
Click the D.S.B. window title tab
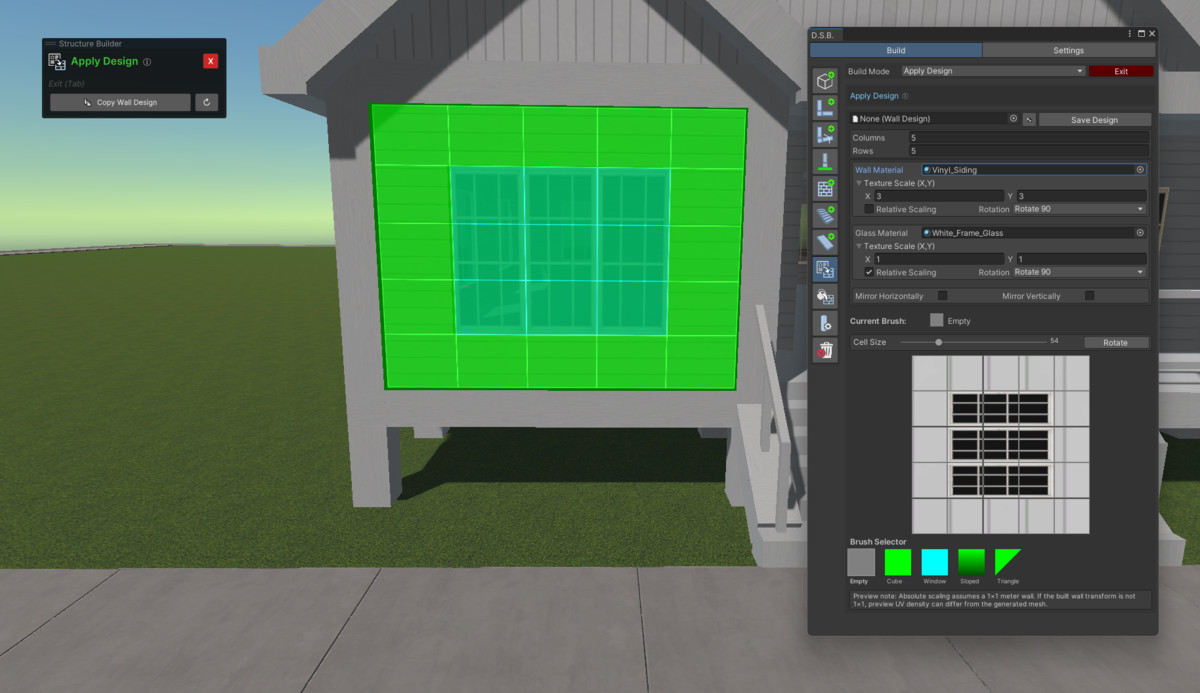[827, 34]
